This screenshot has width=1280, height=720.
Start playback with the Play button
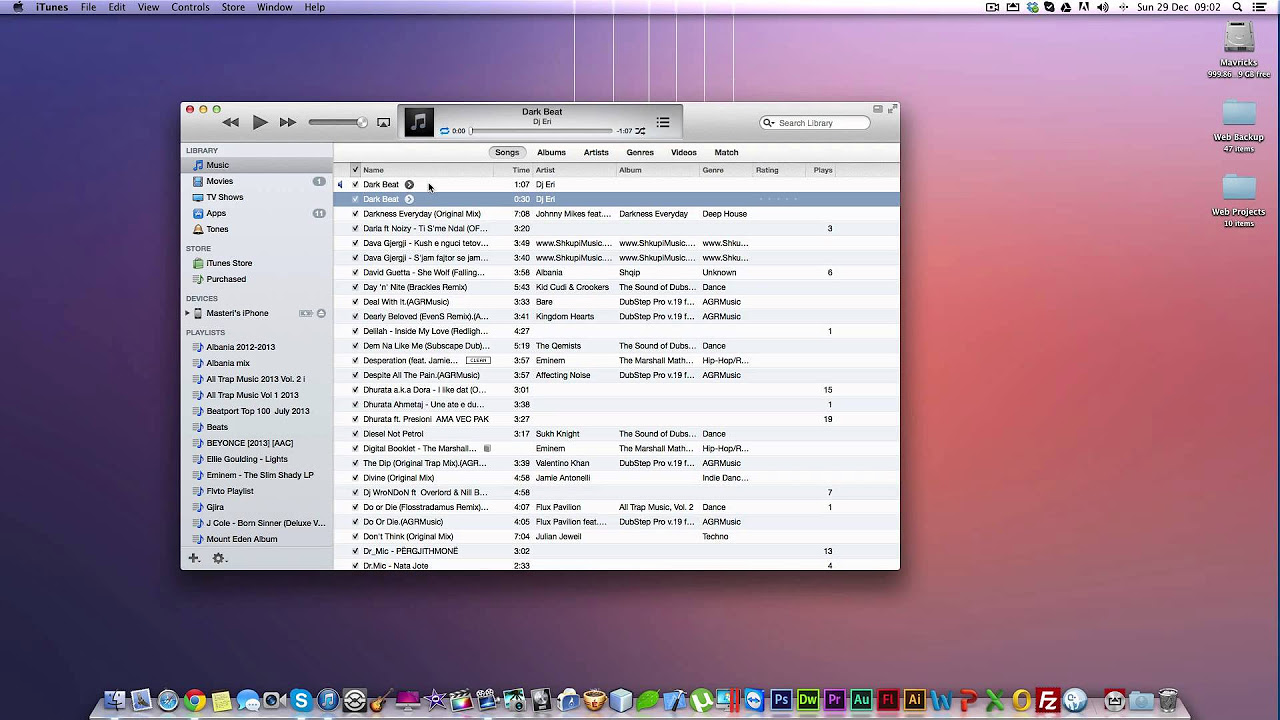coord(260,122)
